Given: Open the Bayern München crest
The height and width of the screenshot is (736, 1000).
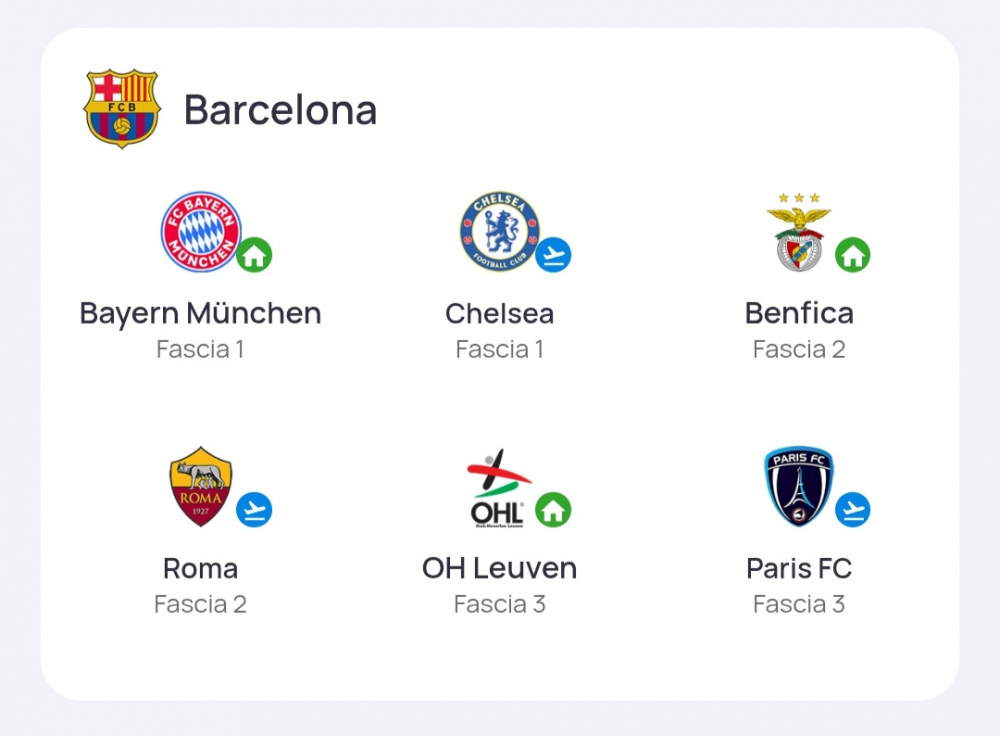Looking at the screenshot, I should (200, 232).
